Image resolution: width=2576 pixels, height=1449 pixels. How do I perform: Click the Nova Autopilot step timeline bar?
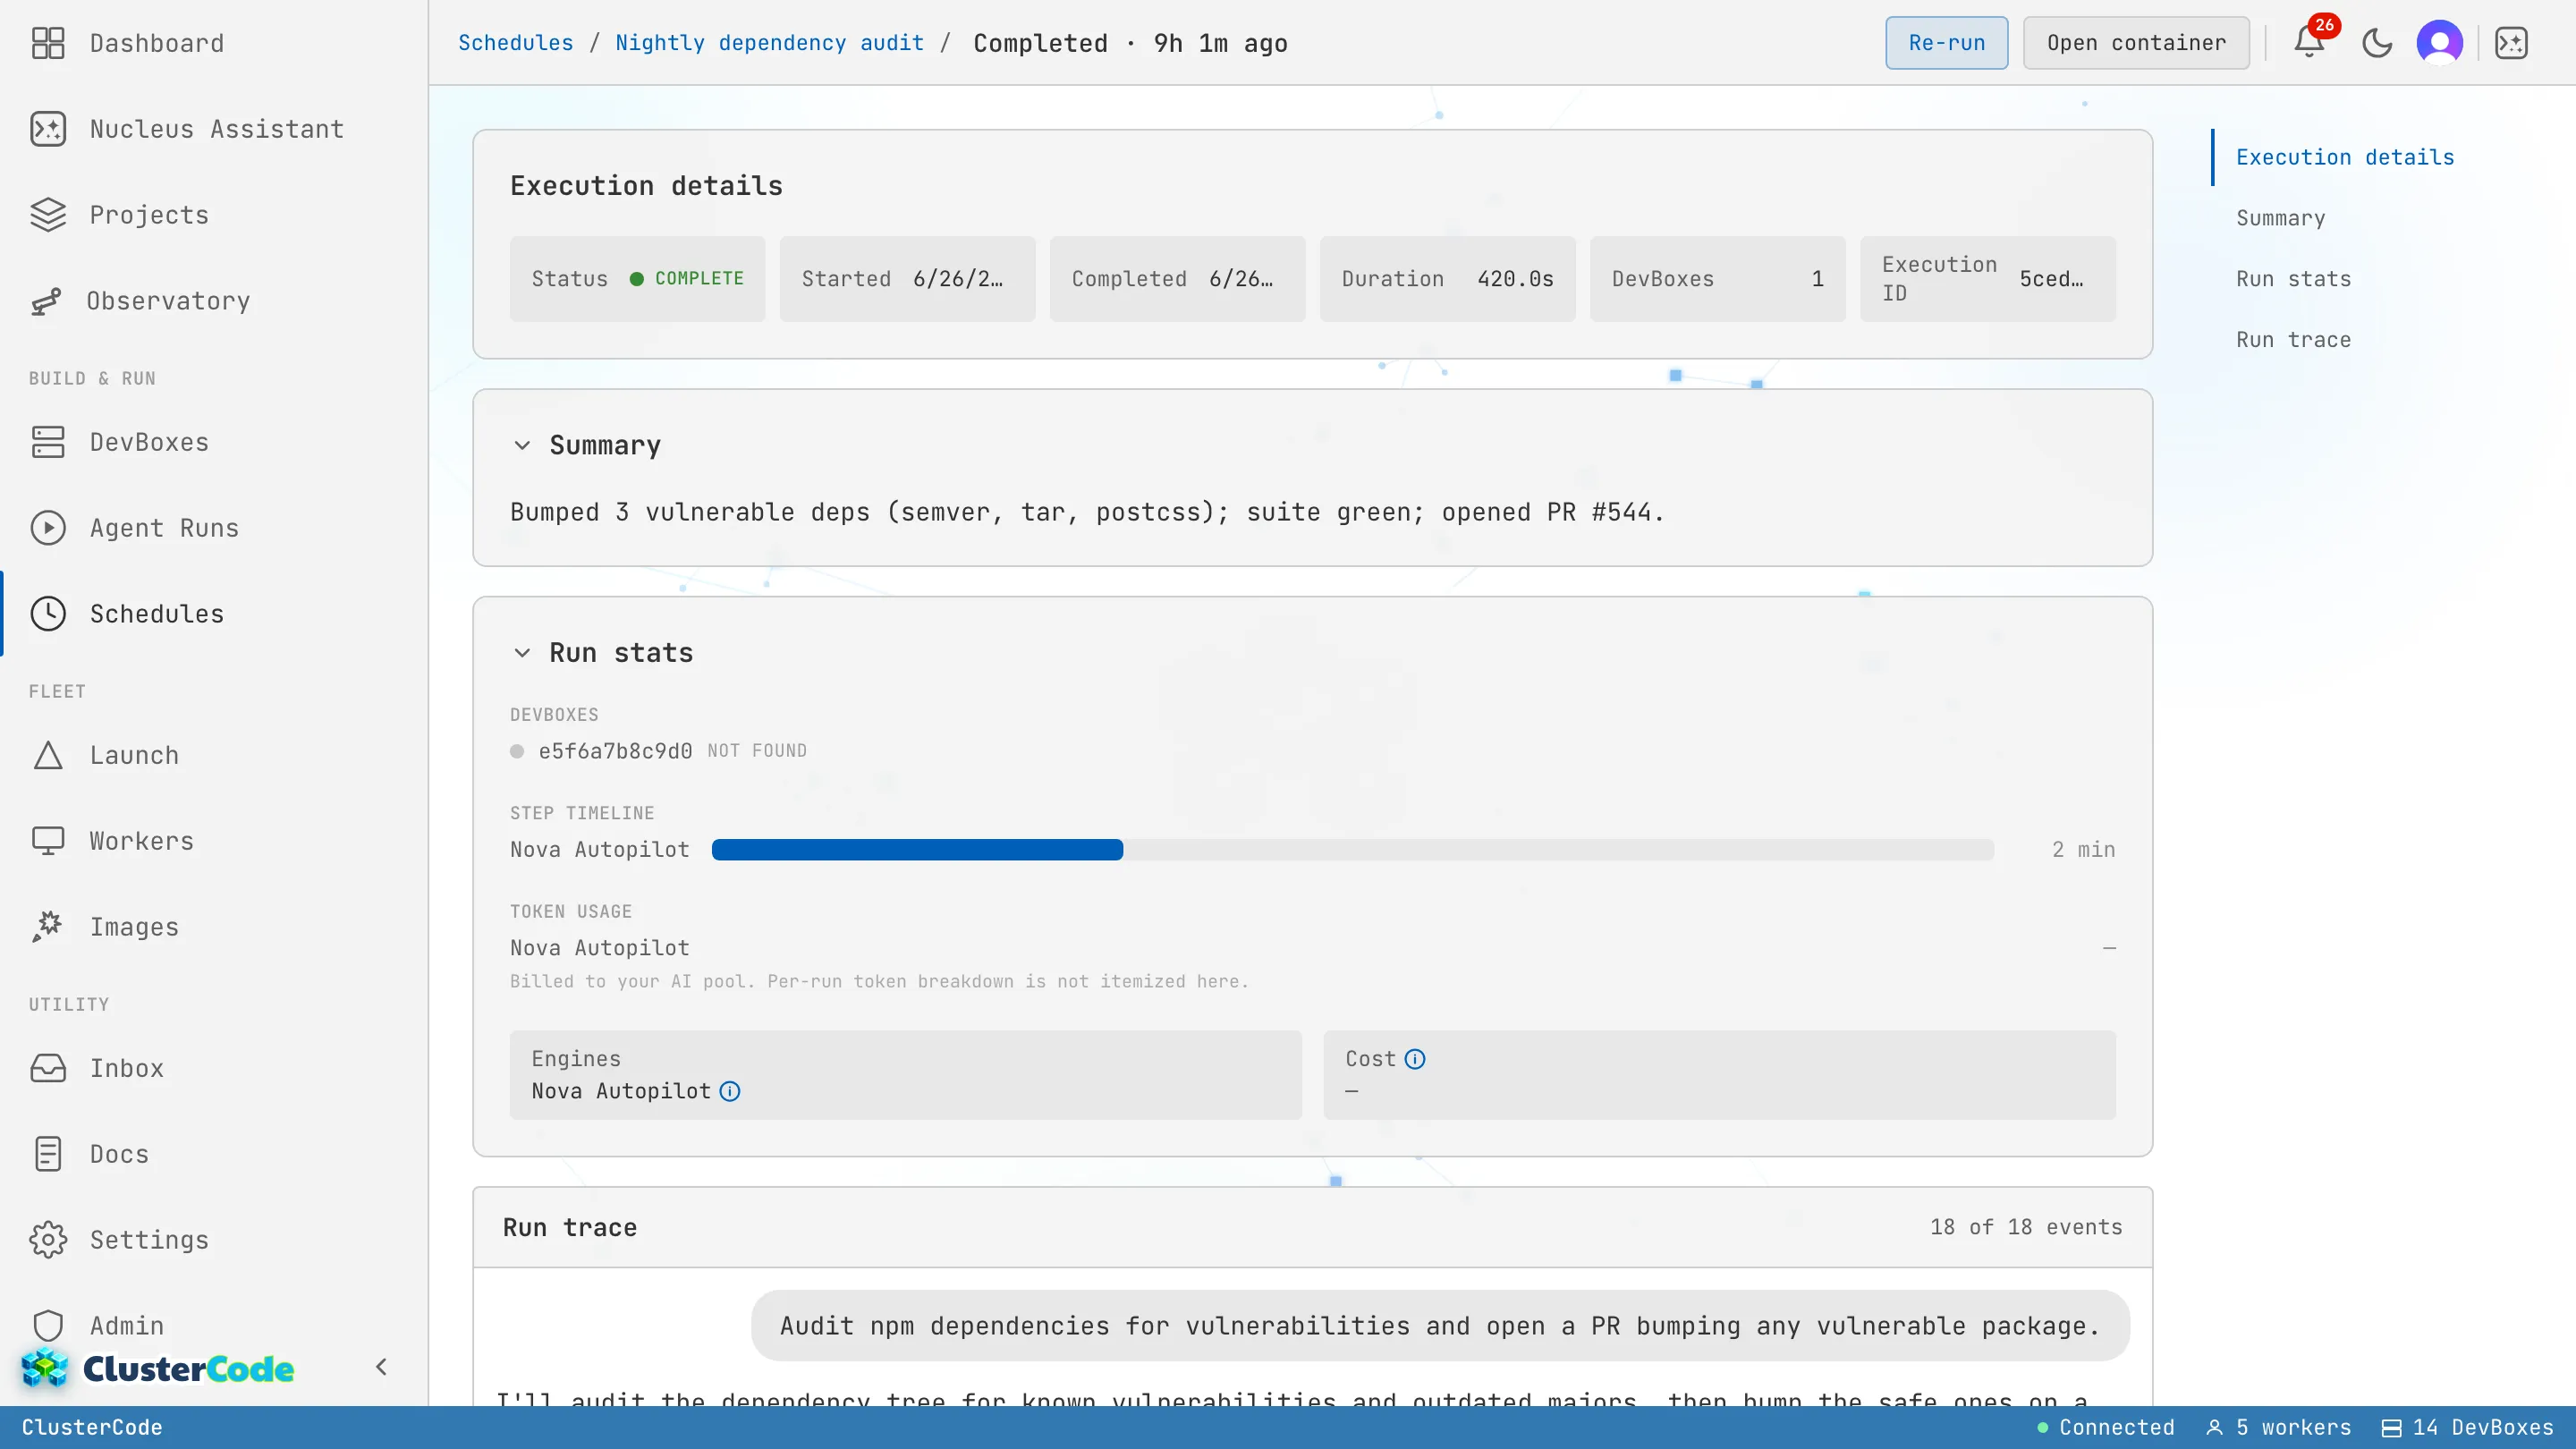pyautogui.click(x=1353, y=850)
